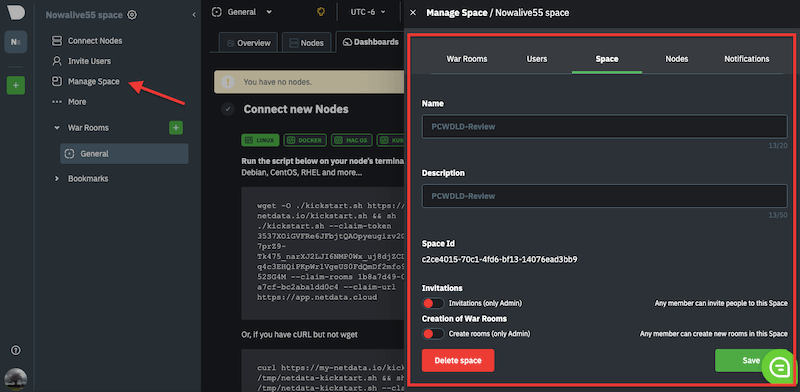Open Invite Users in sidebar
Image resolution: width=800 pixels, height=392 pixels.
[82, 61]
